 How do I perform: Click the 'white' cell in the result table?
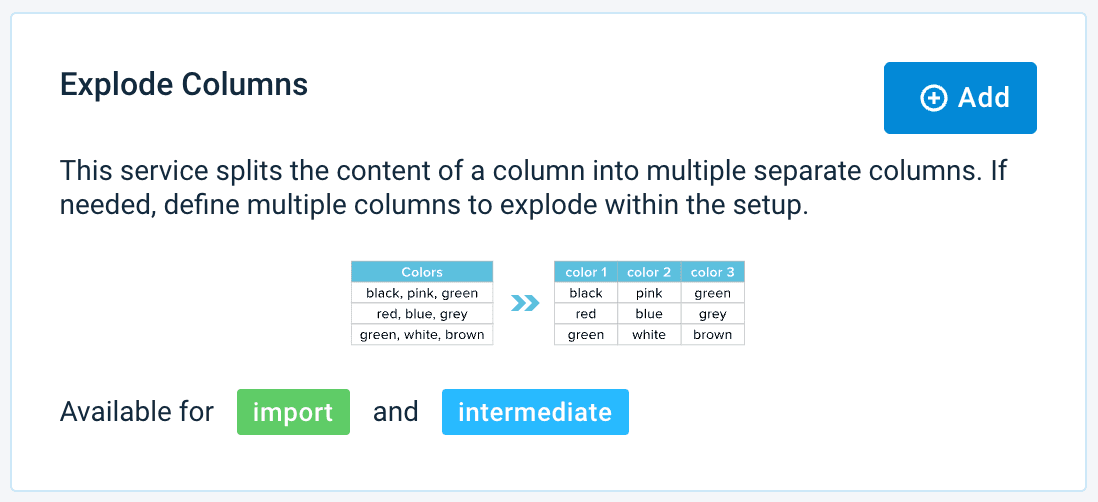649,335
